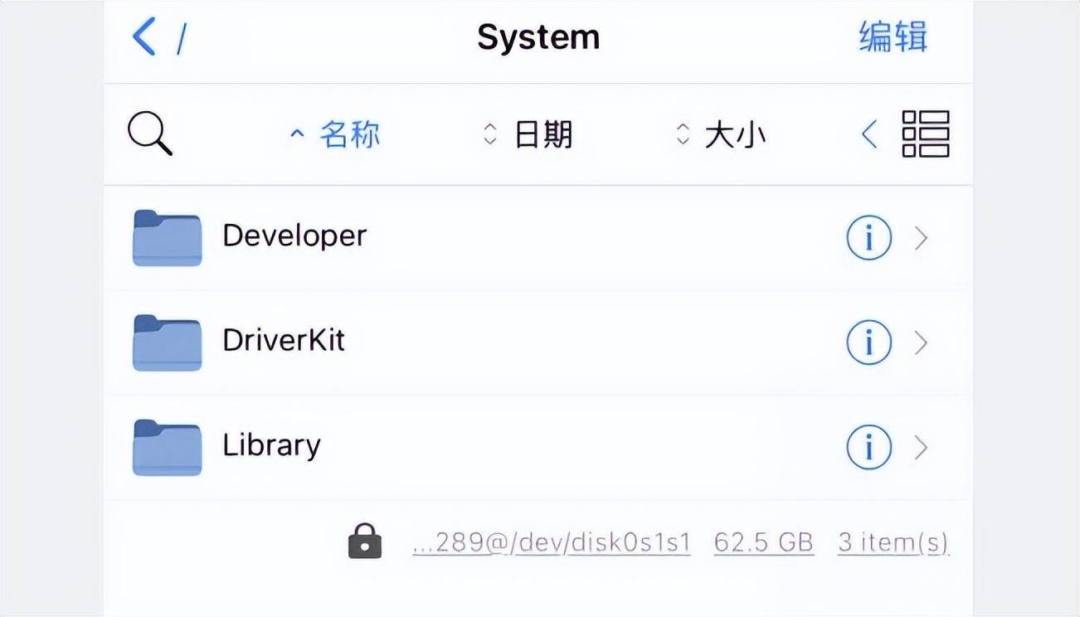Image resolution: width=1080 pixels, height=617 pixels.
Task: Open search with the magnifier icon
Action: pyautogui.click(x=149, y=133)
